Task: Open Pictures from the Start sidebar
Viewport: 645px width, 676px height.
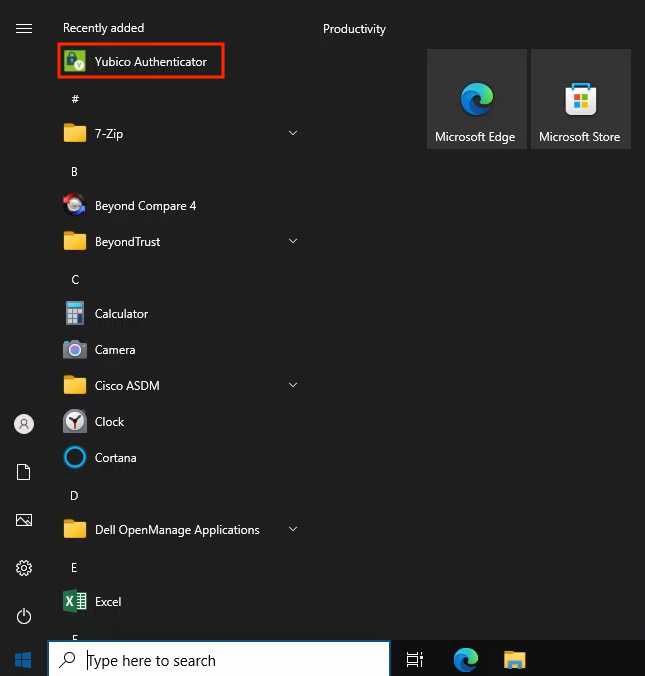Action: coord(24,520)
